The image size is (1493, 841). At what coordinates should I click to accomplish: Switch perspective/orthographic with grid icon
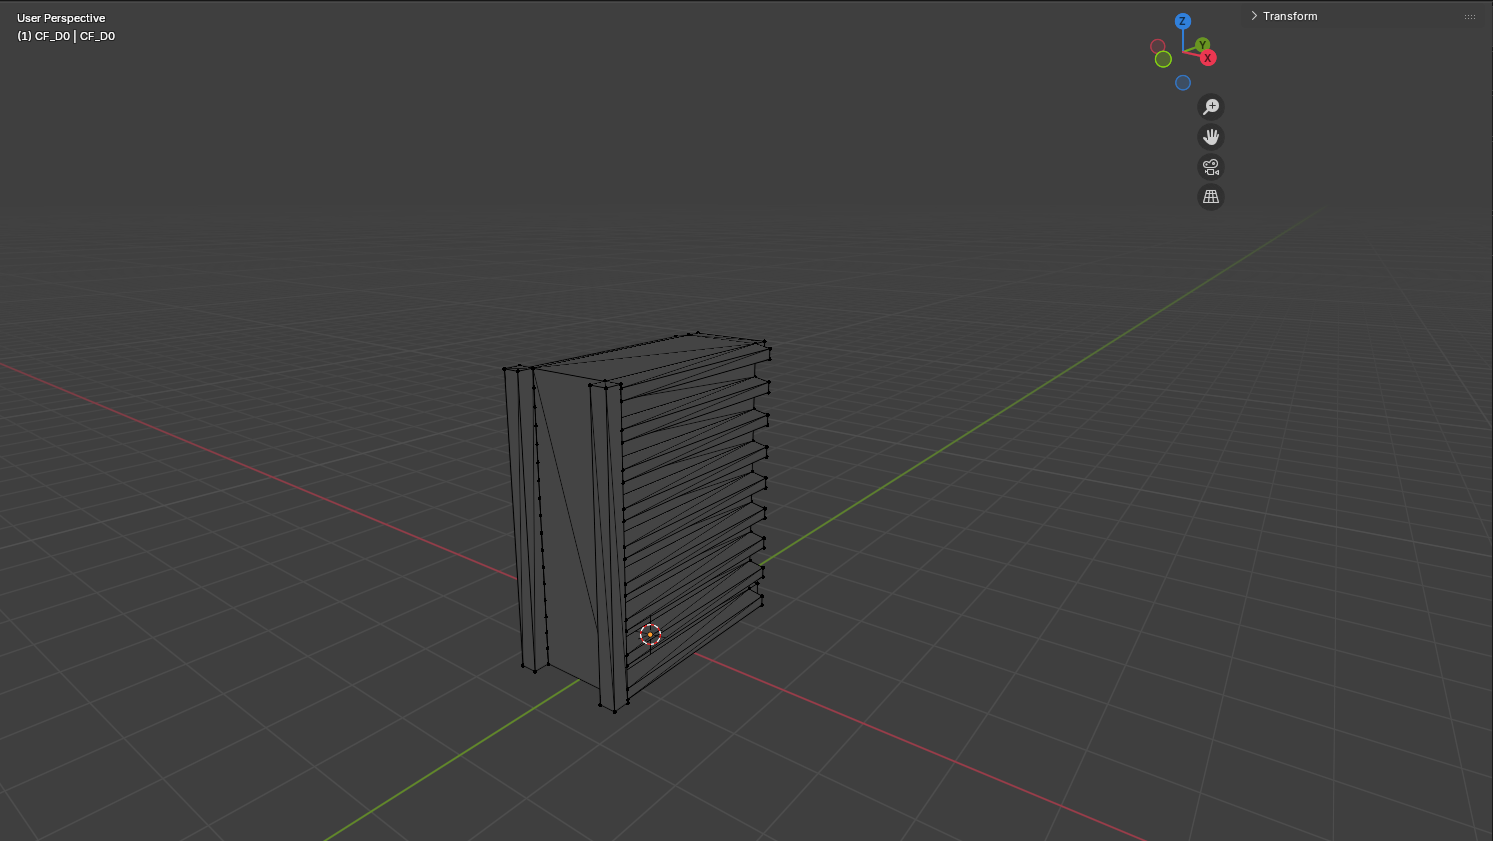(x=1211, y=197)
